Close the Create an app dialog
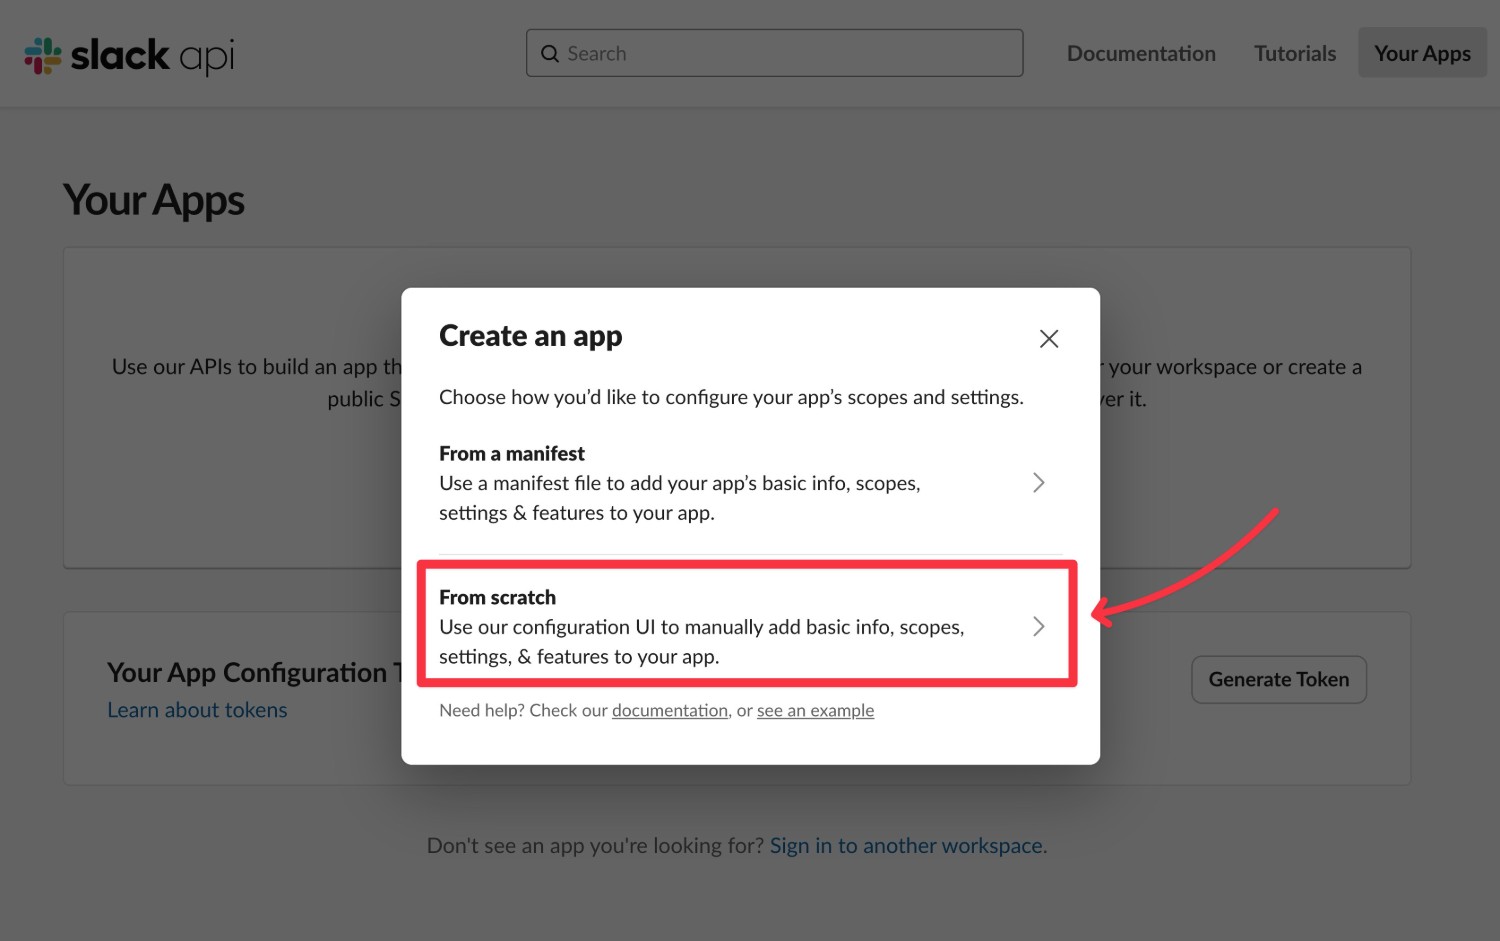The height and width of the screenshot is (941, 1500). (1048, 339)
